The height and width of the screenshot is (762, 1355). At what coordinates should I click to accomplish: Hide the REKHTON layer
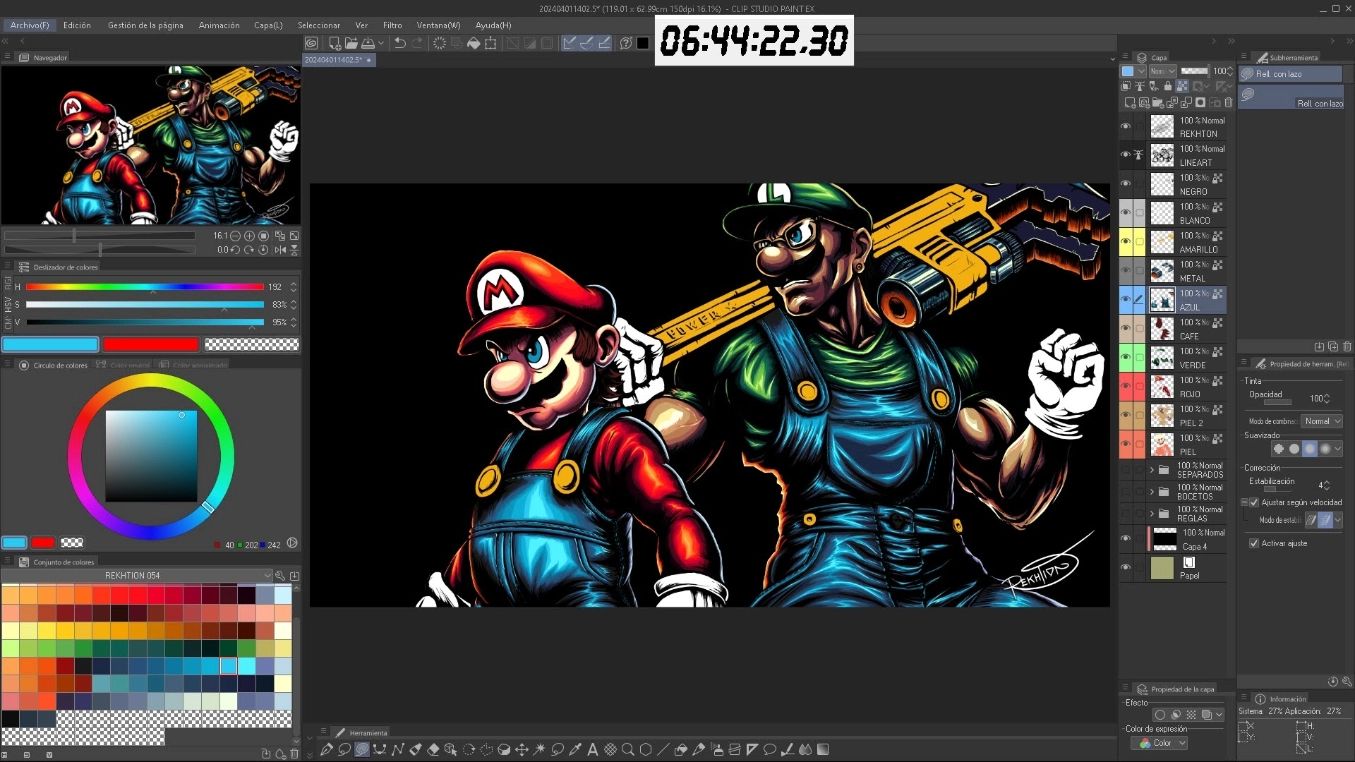coord(1125,127)
